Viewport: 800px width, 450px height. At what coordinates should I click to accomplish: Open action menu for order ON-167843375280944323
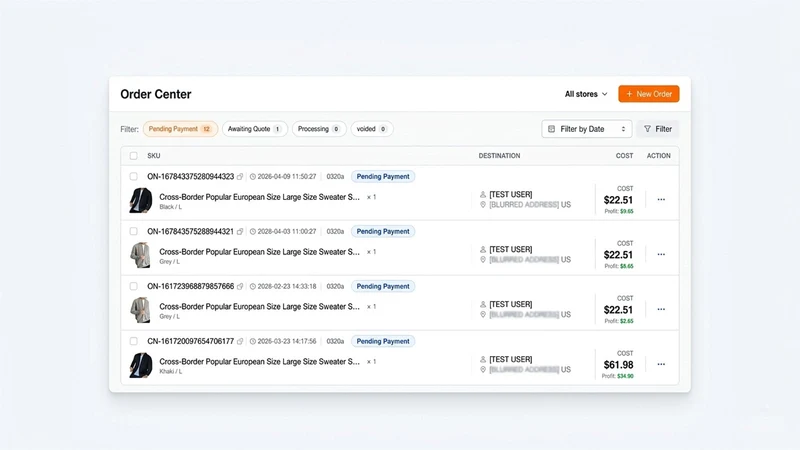(661, 199)
